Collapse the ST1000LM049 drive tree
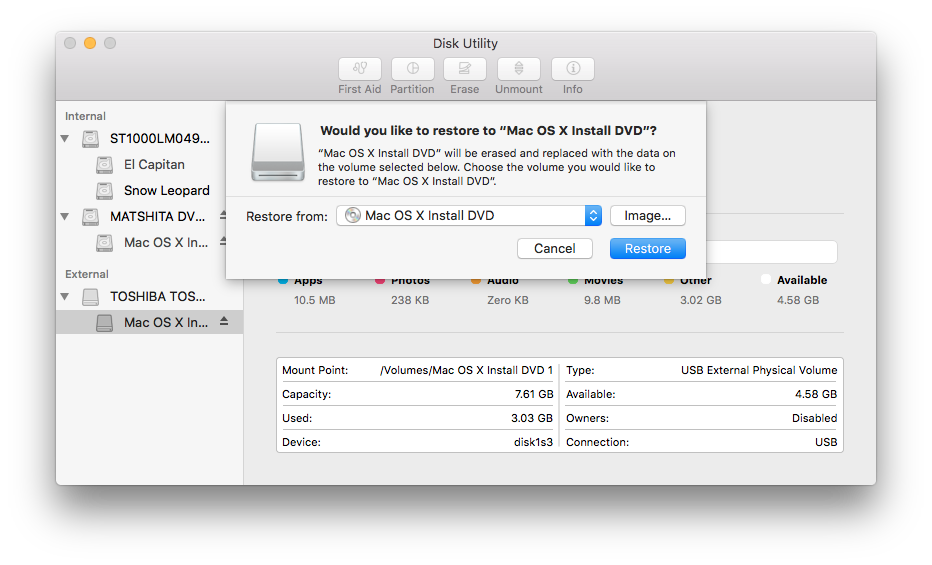Screen dimensions: 932x565 point(65,138)
